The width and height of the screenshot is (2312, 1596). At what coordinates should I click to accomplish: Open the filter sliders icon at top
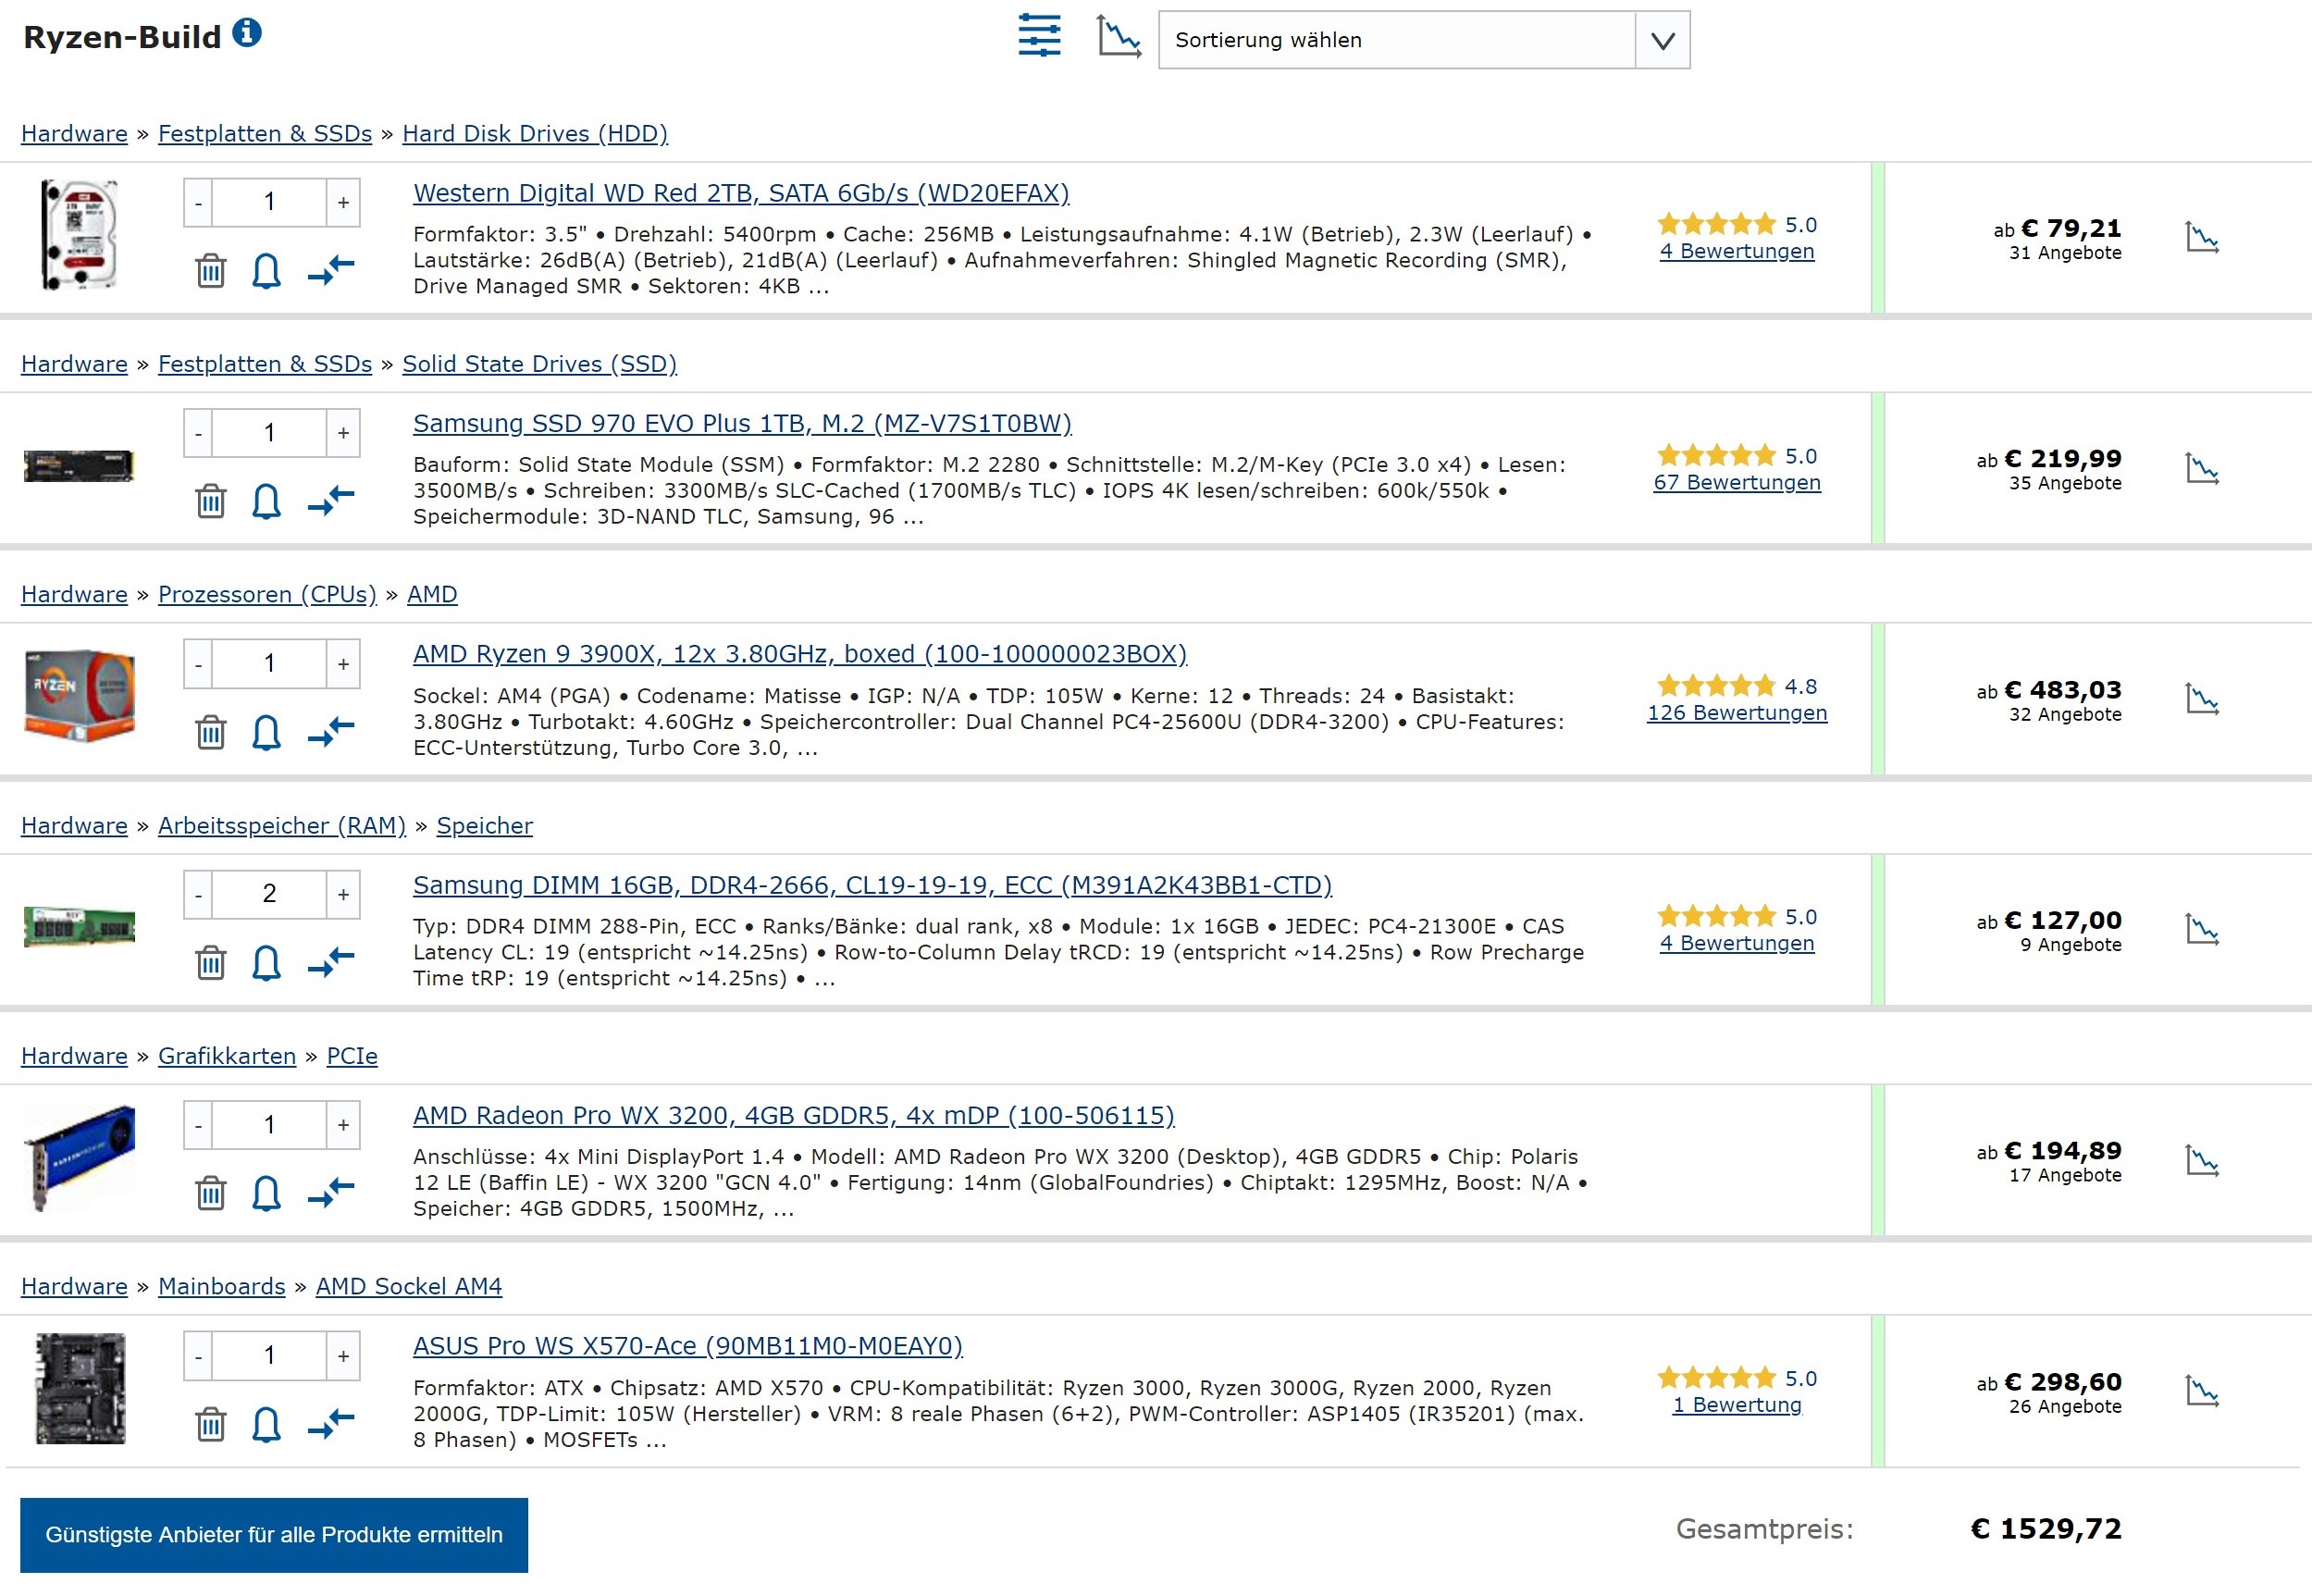pyautogui.click(x=1039, y=36)
